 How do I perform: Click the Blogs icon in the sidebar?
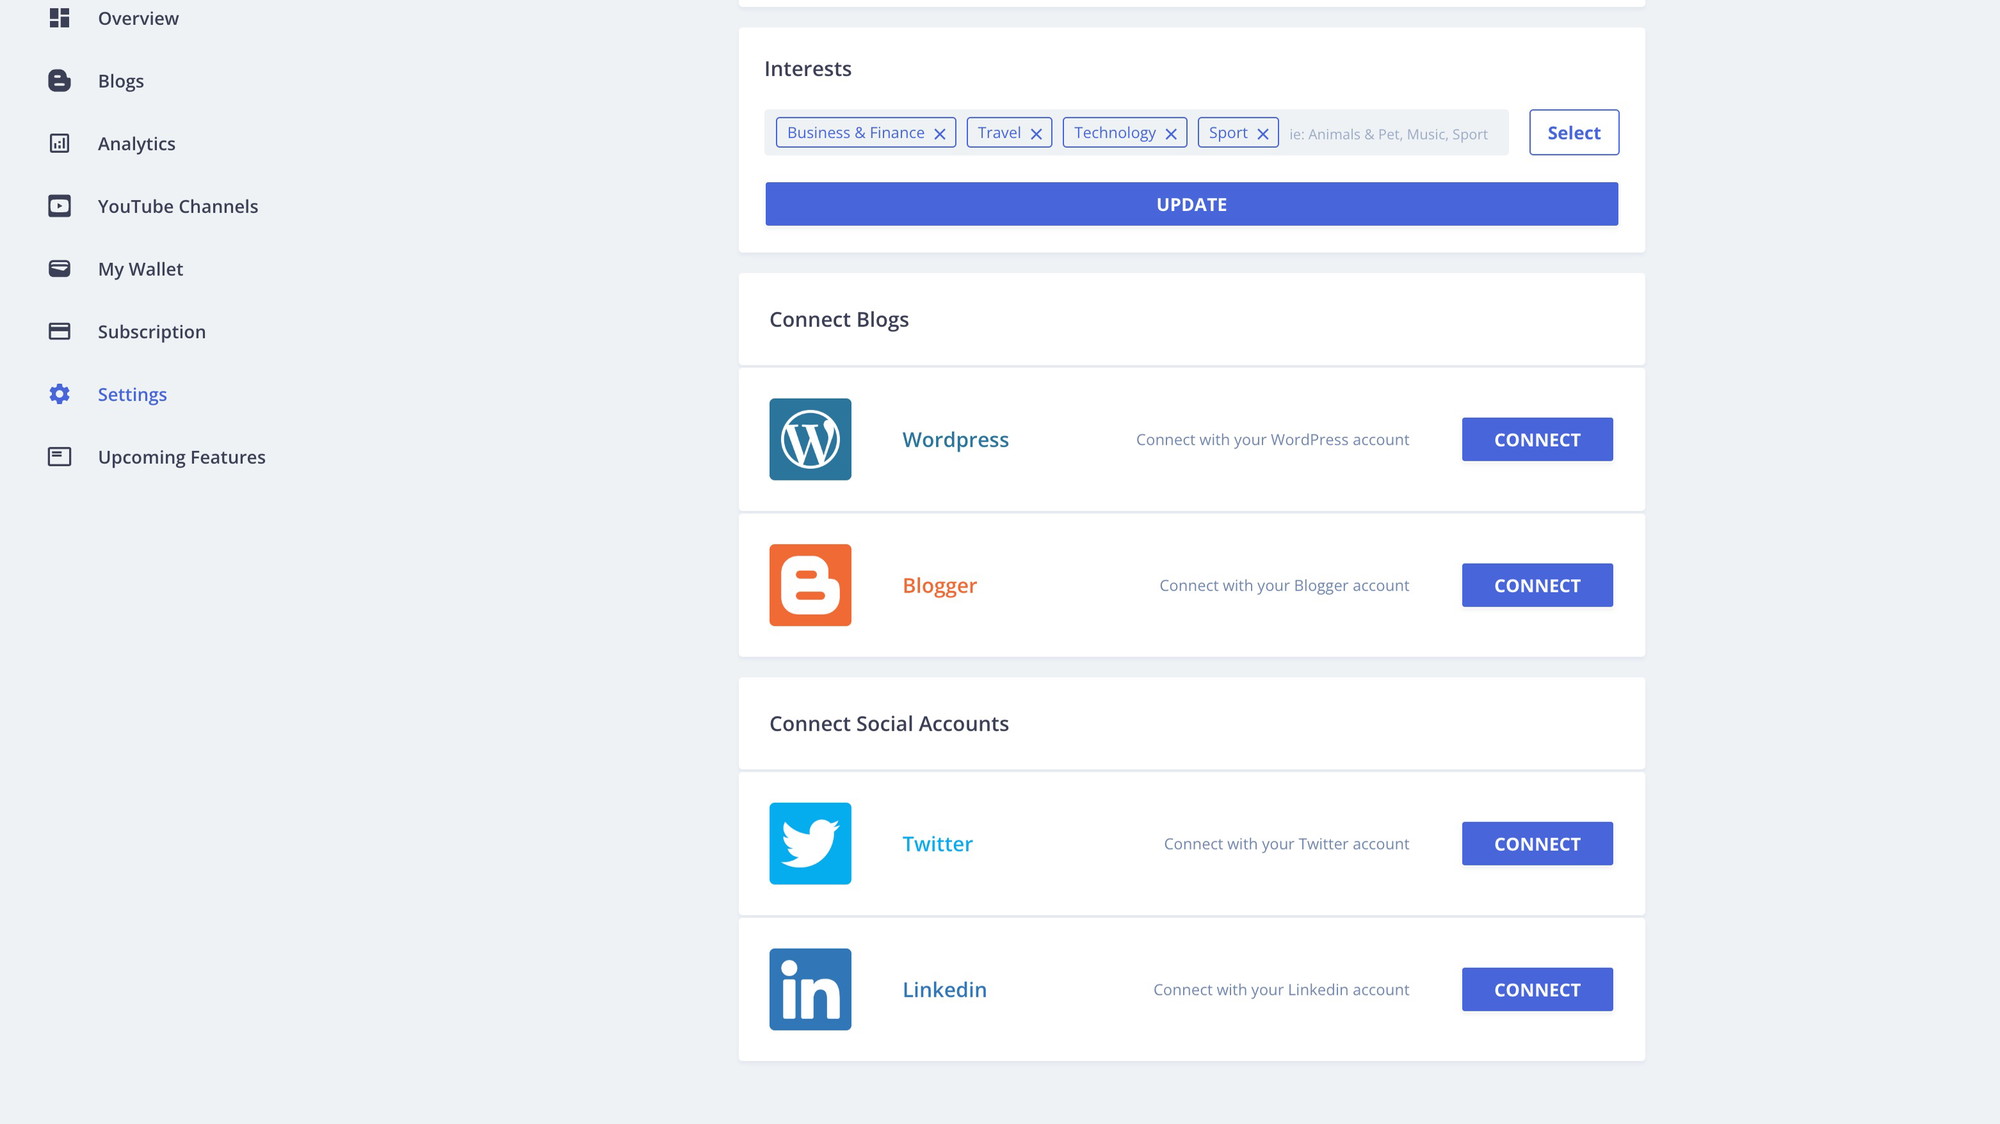point(60,80)
